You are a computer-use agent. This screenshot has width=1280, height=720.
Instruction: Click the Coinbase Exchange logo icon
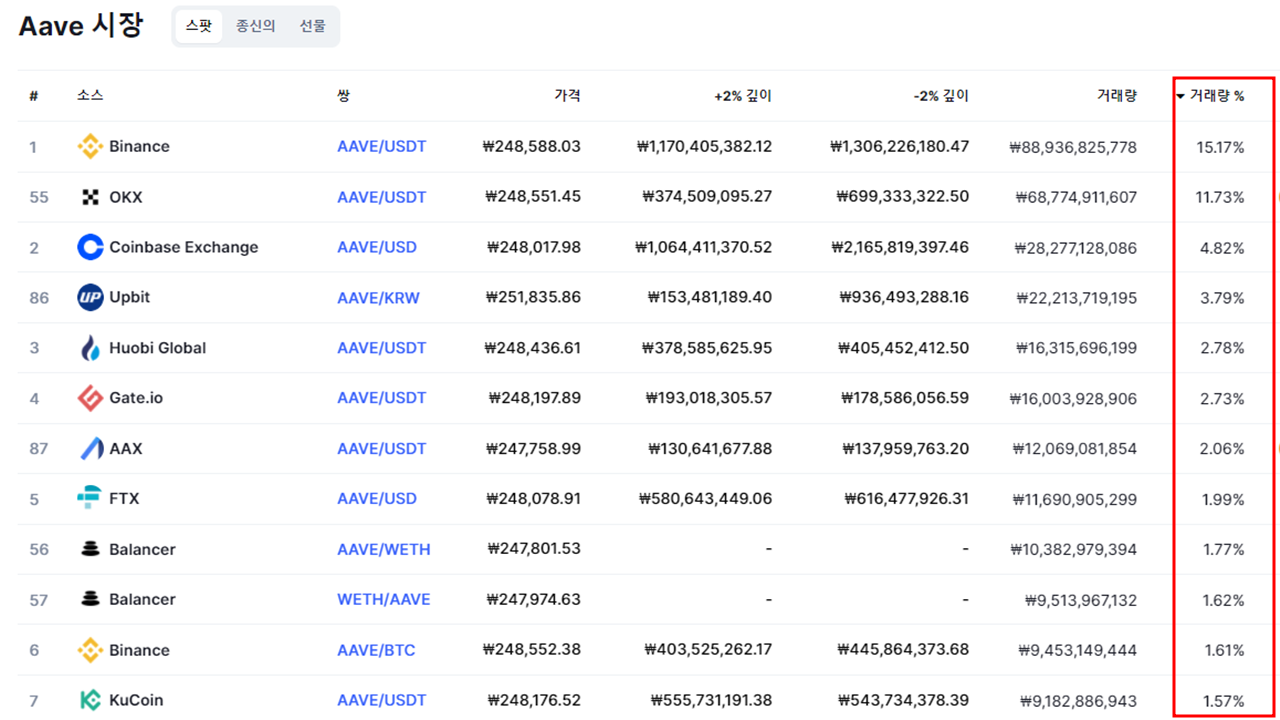[90, 247]
